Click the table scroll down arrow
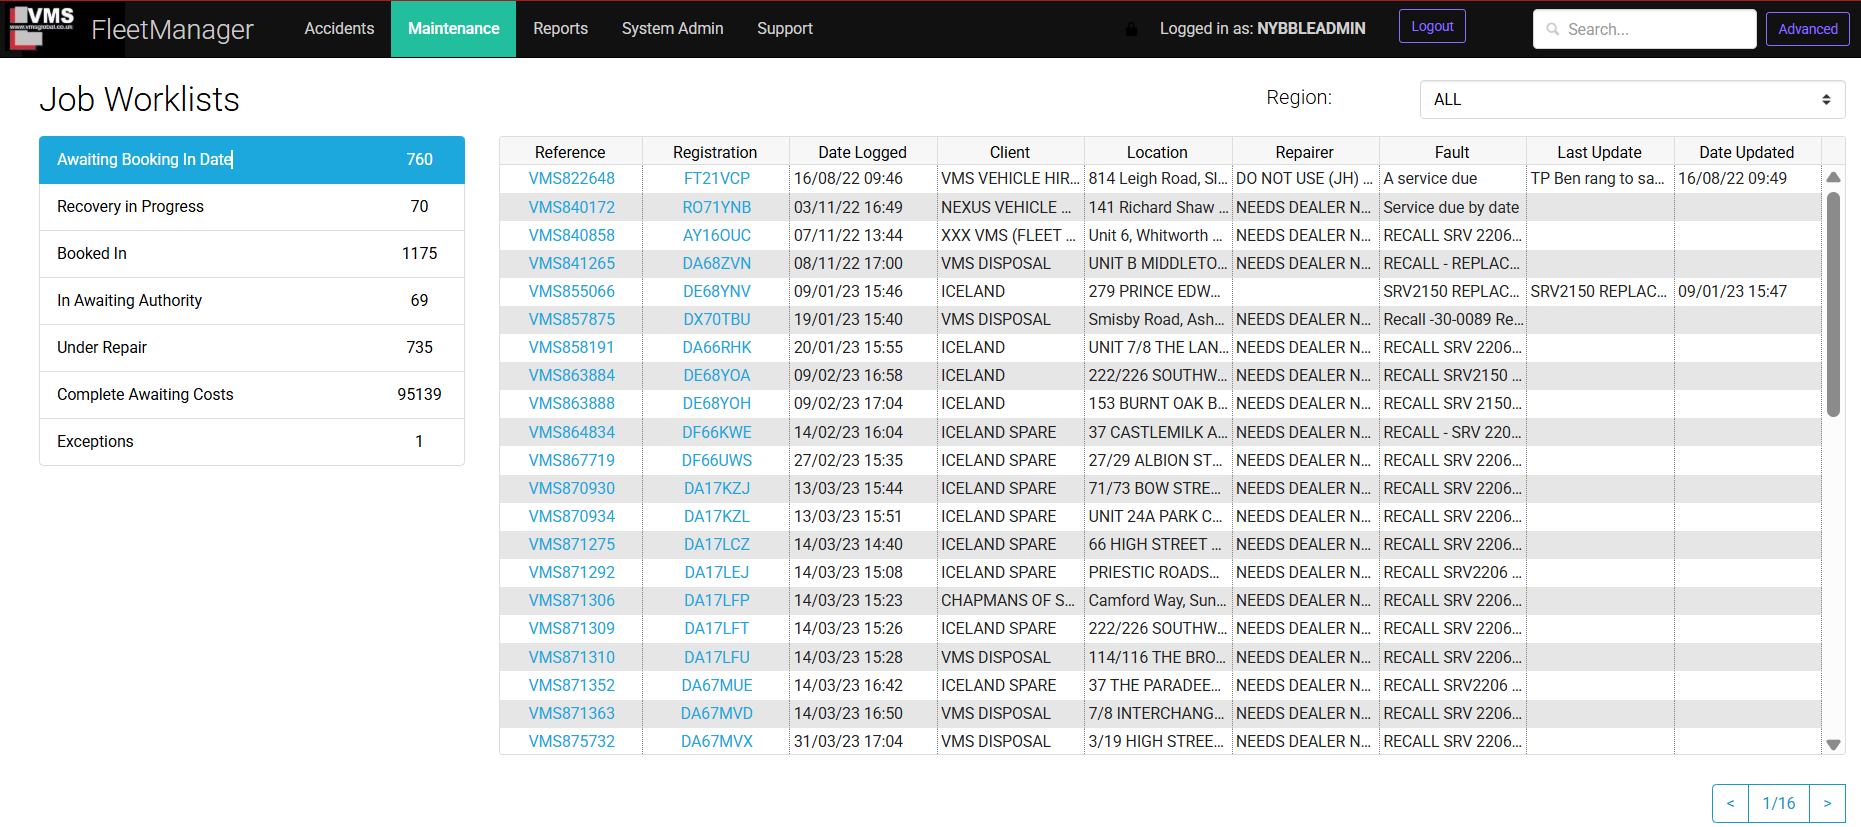This screenshot has width=1861, height=827. [1833, 744]
